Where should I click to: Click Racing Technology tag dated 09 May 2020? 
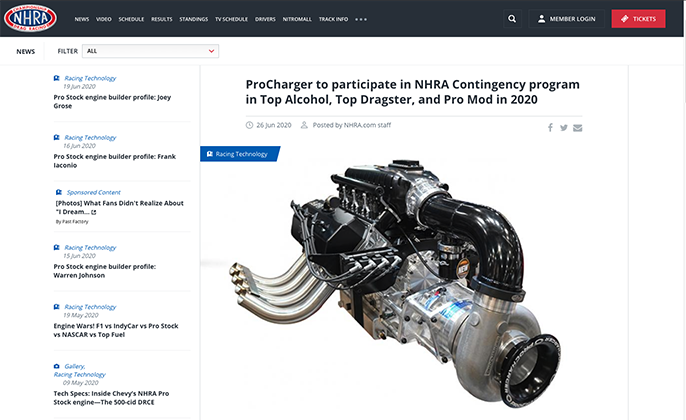[80, 374]
